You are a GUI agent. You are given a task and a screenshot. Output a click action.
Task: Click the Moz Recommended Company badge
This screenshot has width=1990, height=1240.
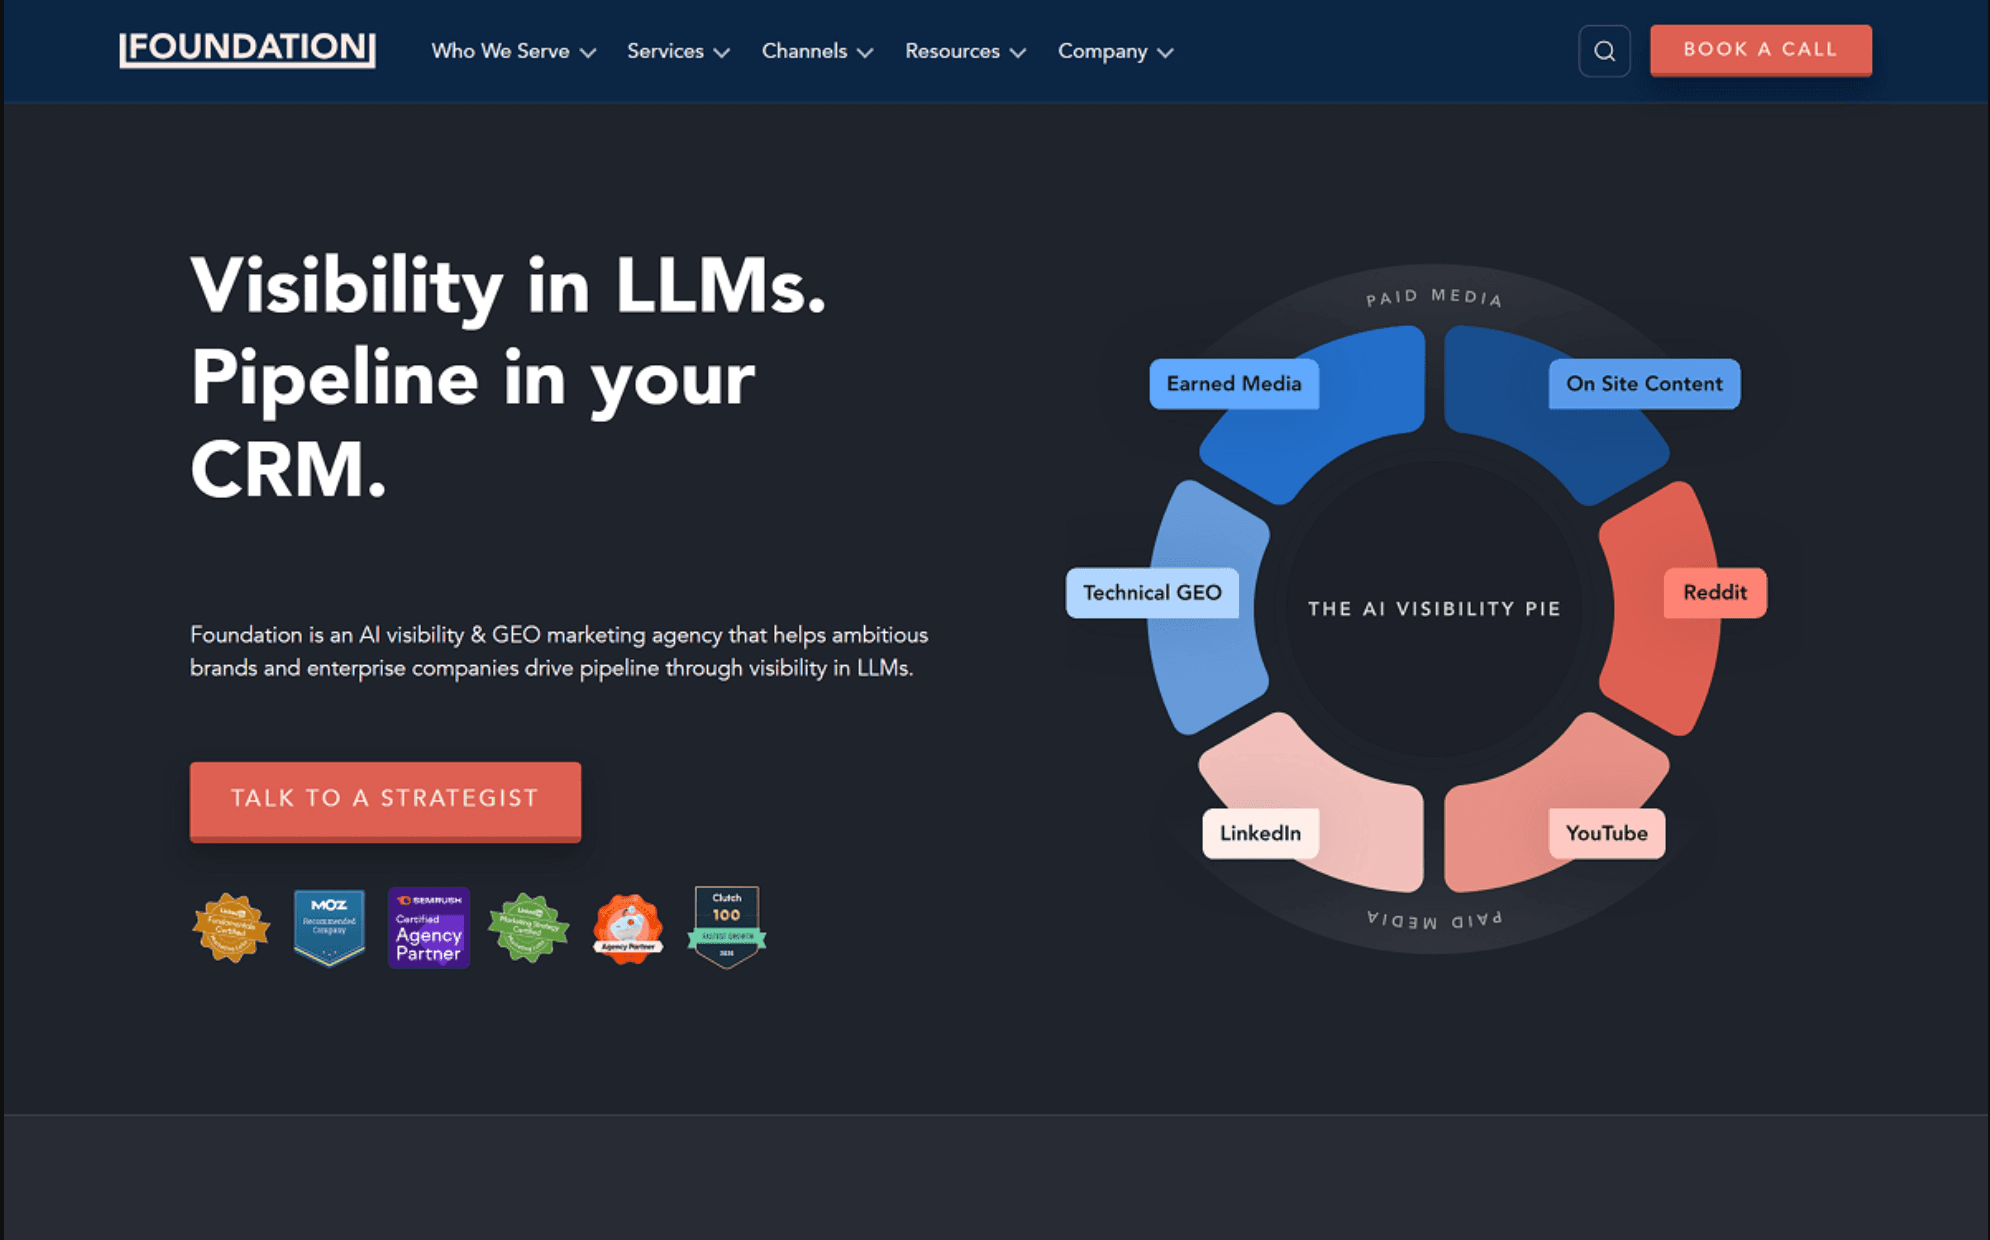pyautogui.click(x=329, y=927)
